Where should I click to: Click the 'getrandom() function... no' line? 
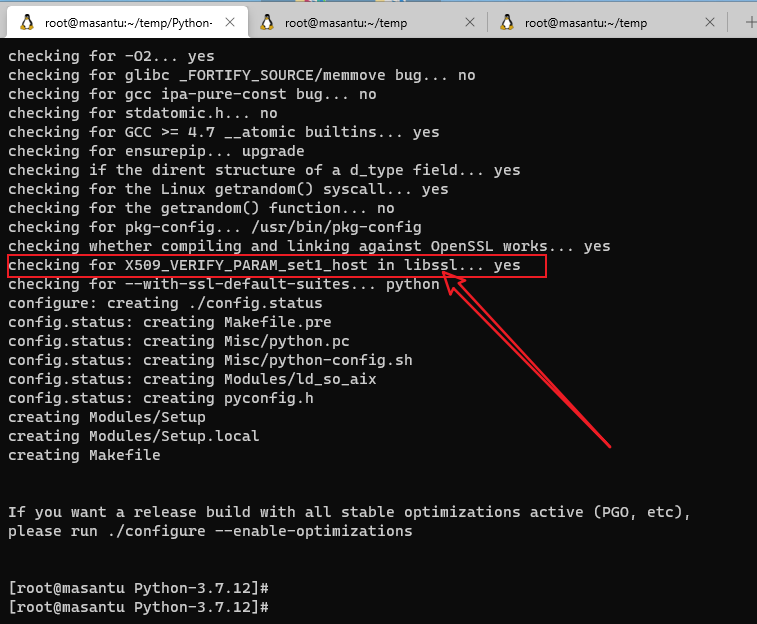pyautogui.click(x=201, y=208)
